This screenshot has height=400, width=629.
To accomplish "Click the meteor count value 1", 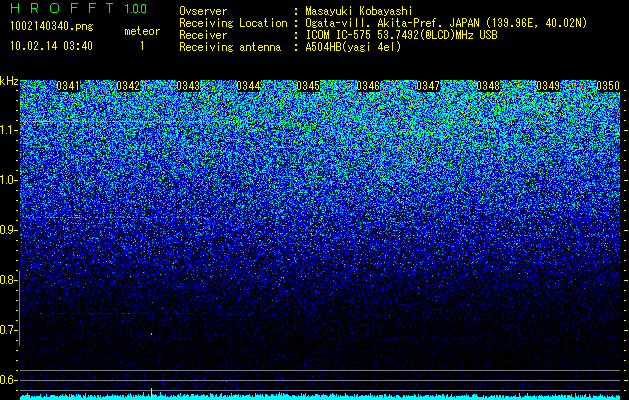I will (x=142, y=46).
